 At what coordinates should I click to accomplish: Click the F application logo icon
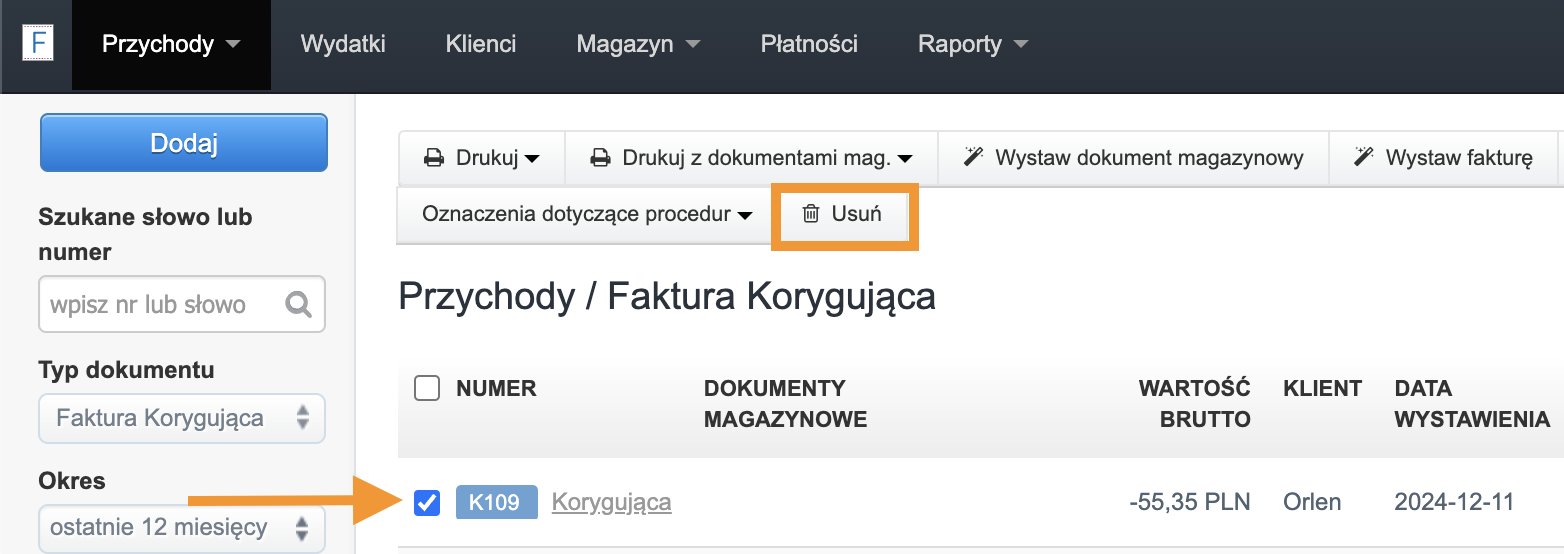click(38, 44)
